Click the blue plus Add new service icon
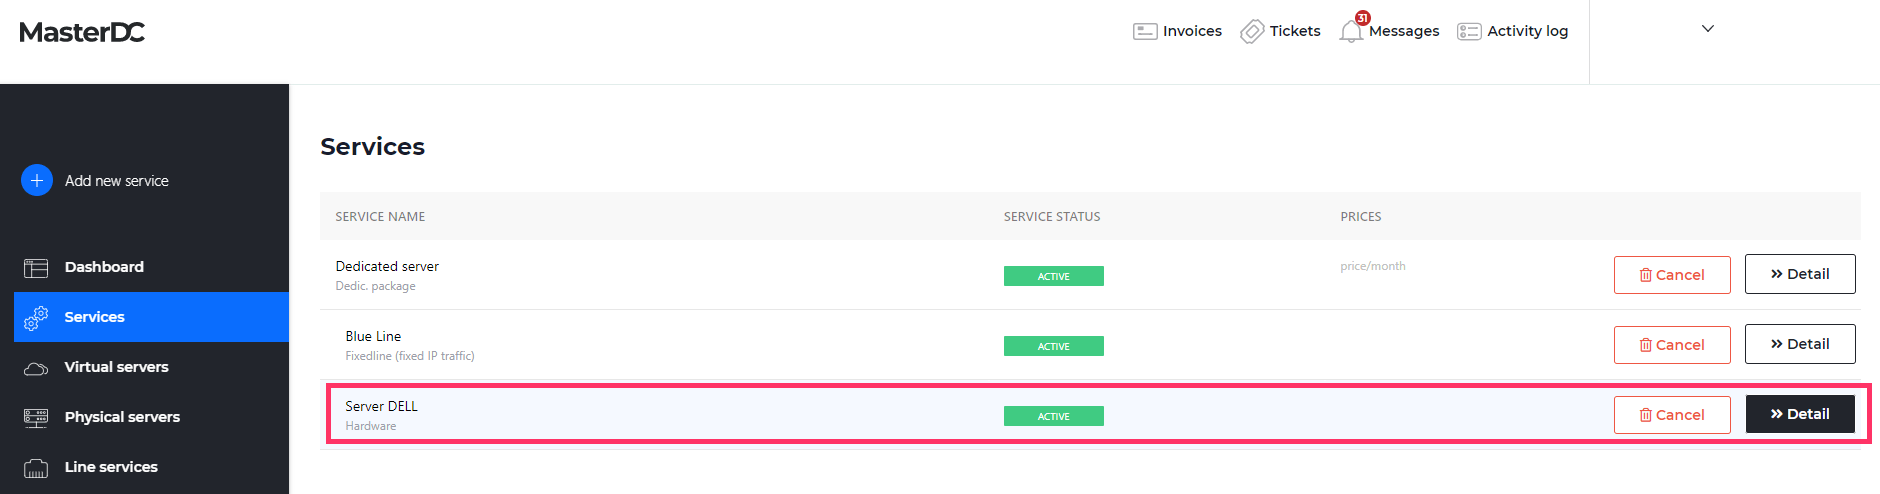Image resolution: width=1880 pixels, height=494 pixels. pos(37,180)
